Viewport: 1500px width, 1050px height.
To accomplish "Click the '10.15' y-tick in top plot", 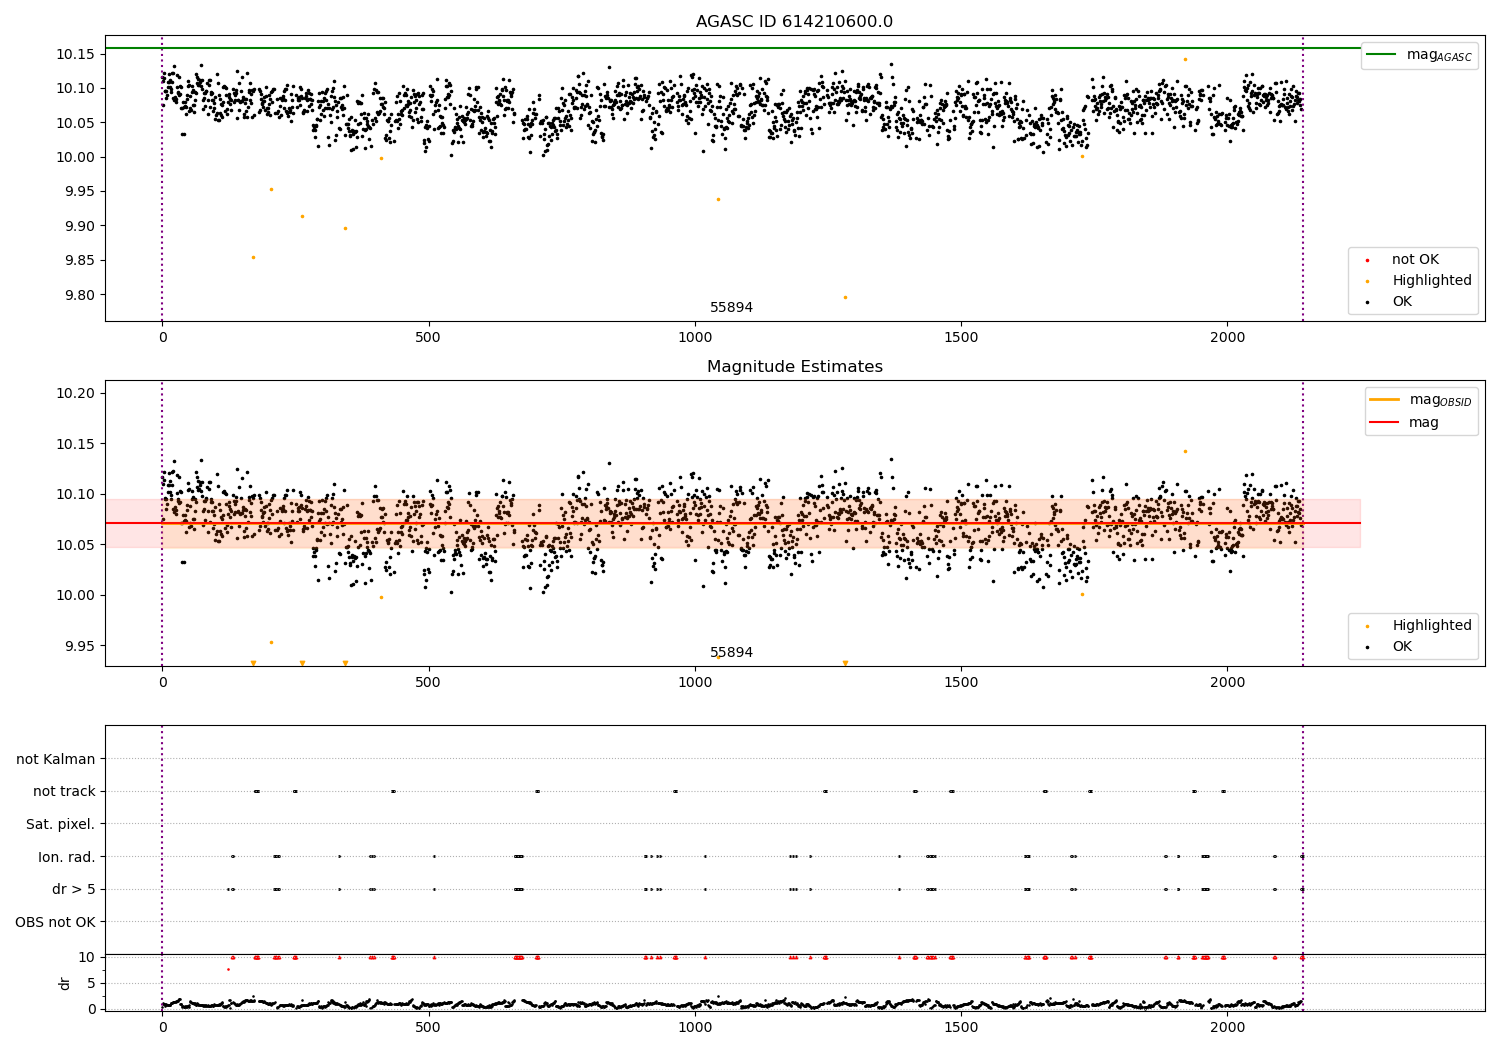I will [x=76, y=54].
